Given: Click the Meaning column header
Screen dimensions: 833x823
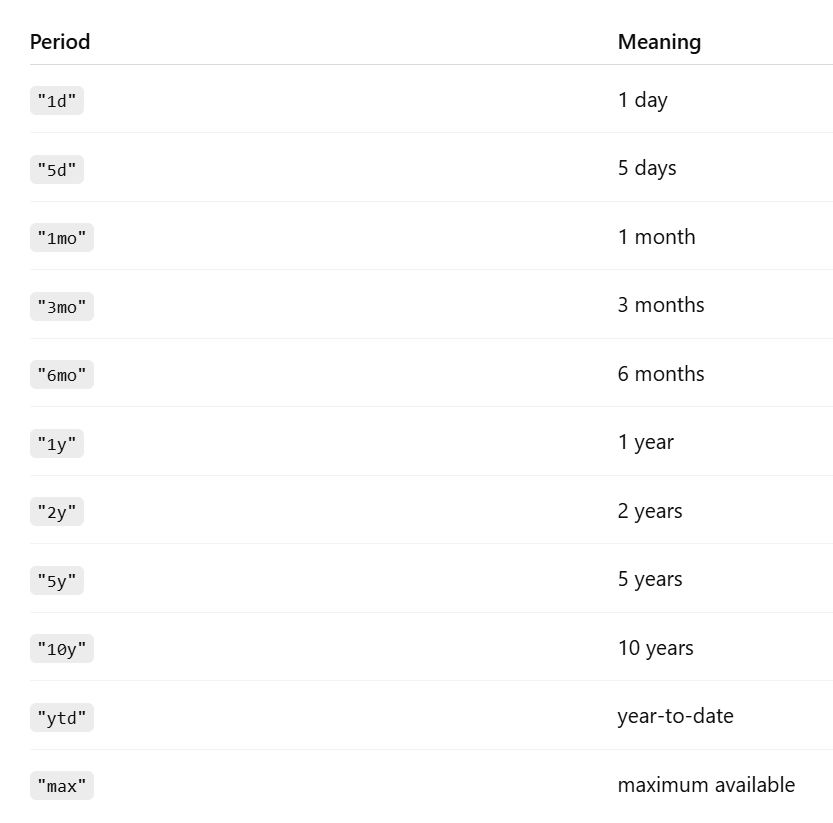Looking at the screenshot, I should point(659,42).
